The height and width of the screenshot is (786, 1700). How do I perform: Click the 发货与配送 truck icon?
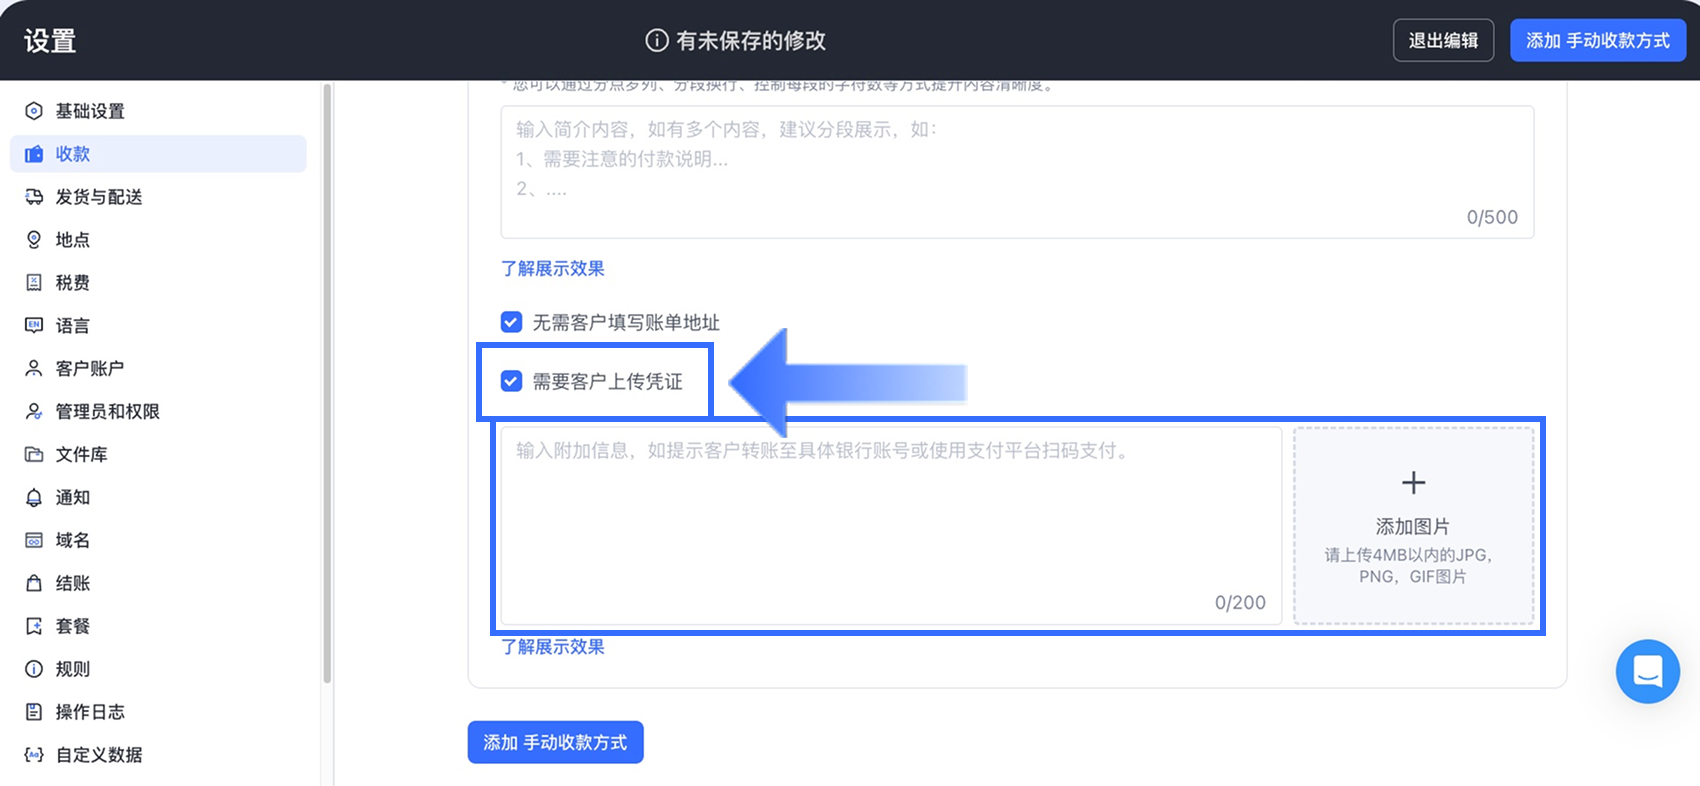click(34, 197)
